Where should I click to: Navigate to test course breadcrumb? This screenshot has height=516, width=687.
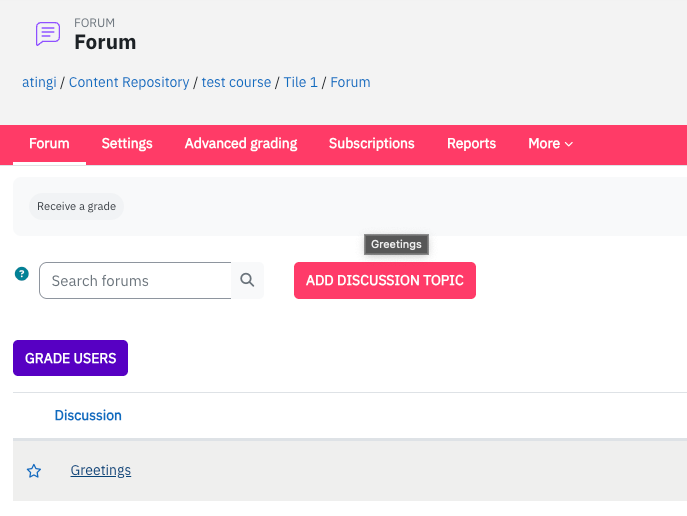coord(236,82)
